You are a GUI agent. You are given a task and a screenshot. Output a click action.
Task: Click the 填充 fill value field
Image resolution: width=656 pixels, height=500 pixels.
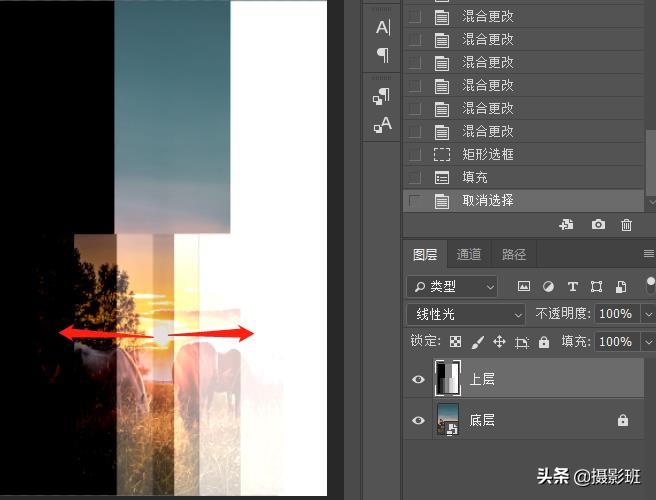(x=617, y=342)
